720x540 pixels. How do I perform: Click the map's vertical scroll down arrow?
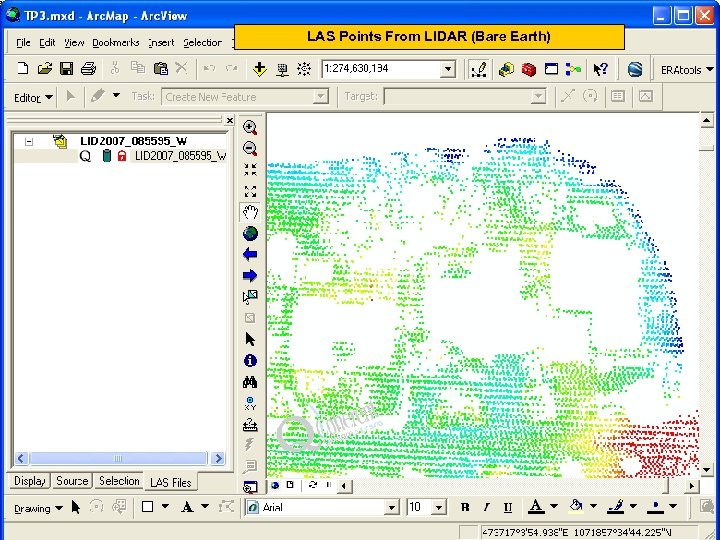coord(707,470)
